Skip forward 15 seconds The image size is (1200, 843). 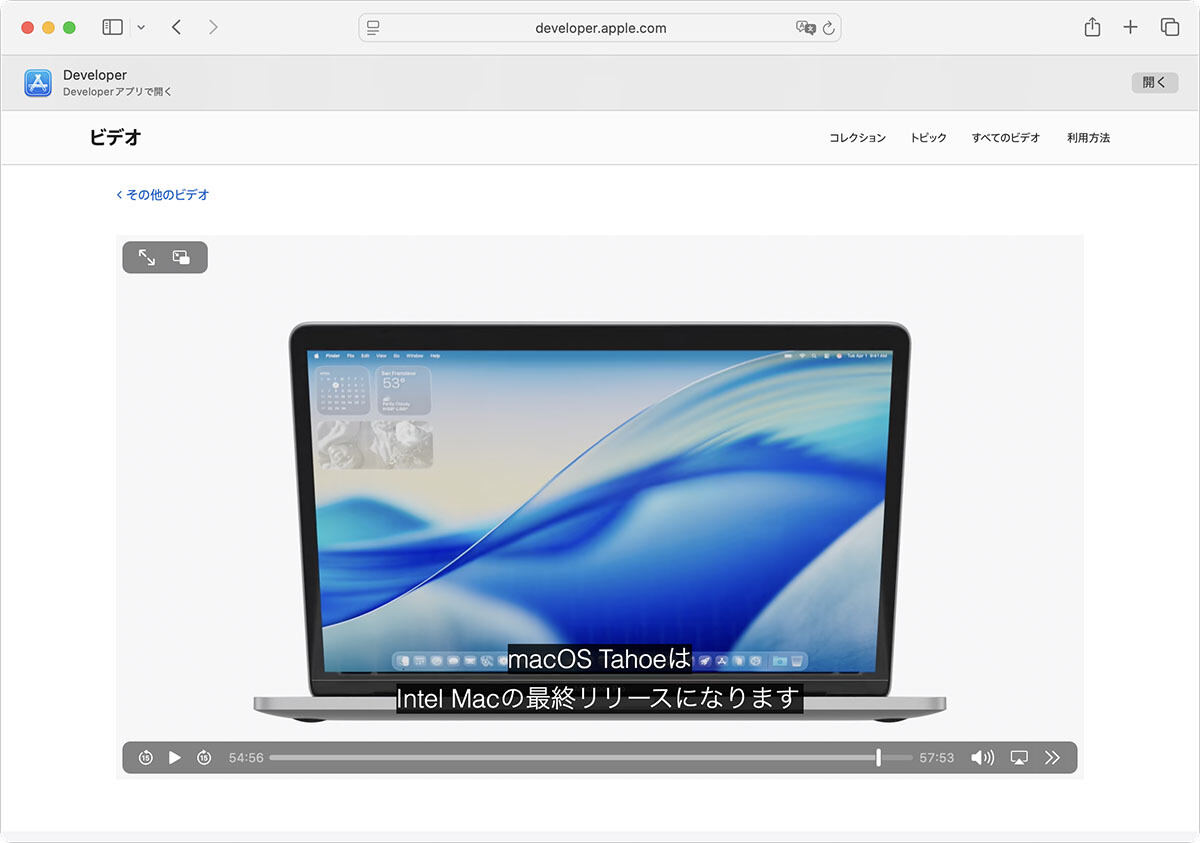pos(204,758)
